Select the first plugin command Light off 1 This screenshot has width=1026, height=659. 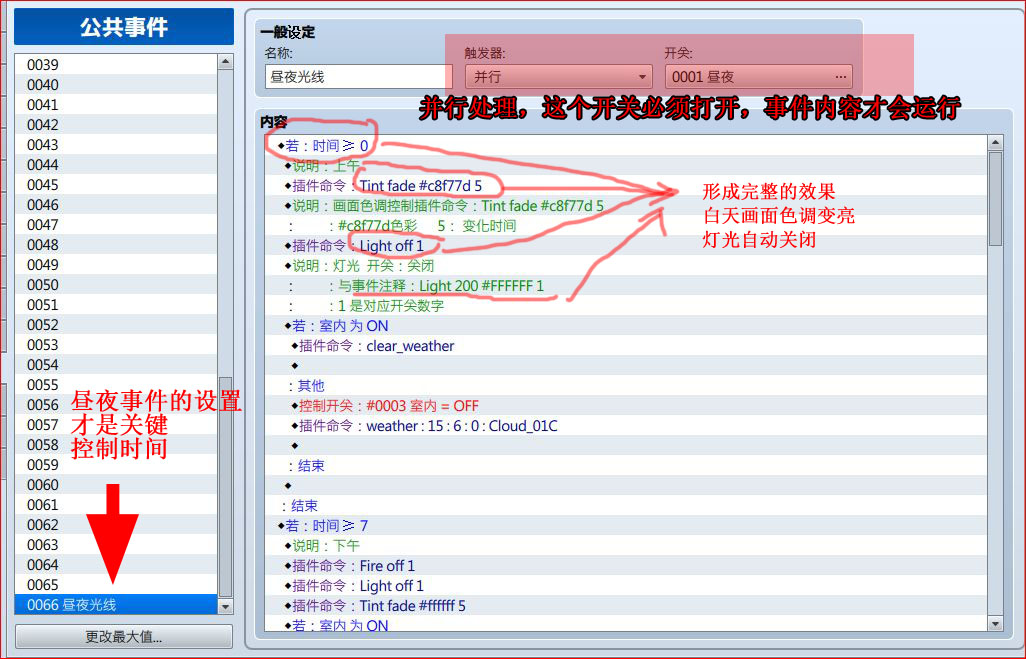pos(626,245)
